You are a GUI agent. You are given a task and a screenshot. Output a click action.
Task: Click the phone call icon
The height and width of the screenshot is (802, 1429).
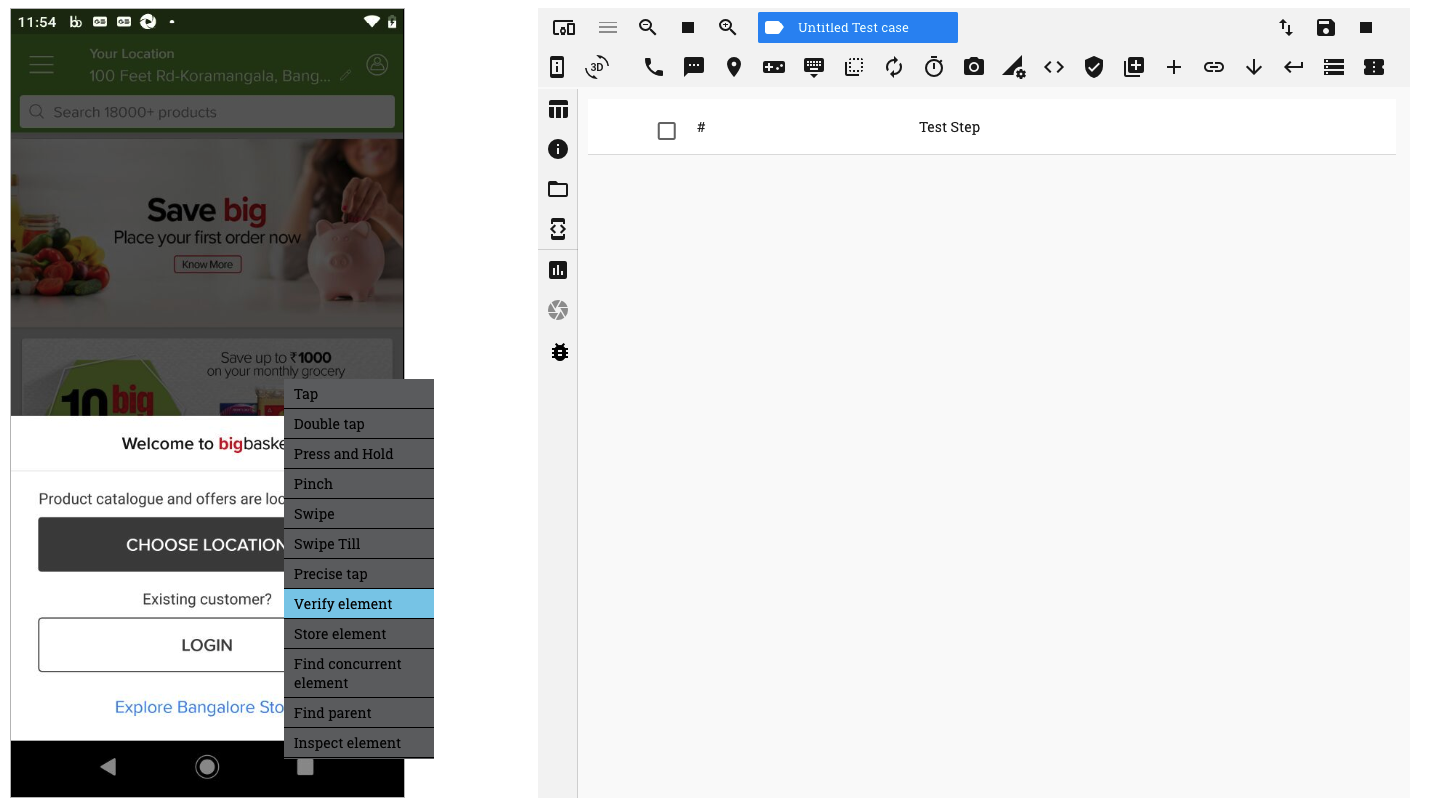point(654,67)
